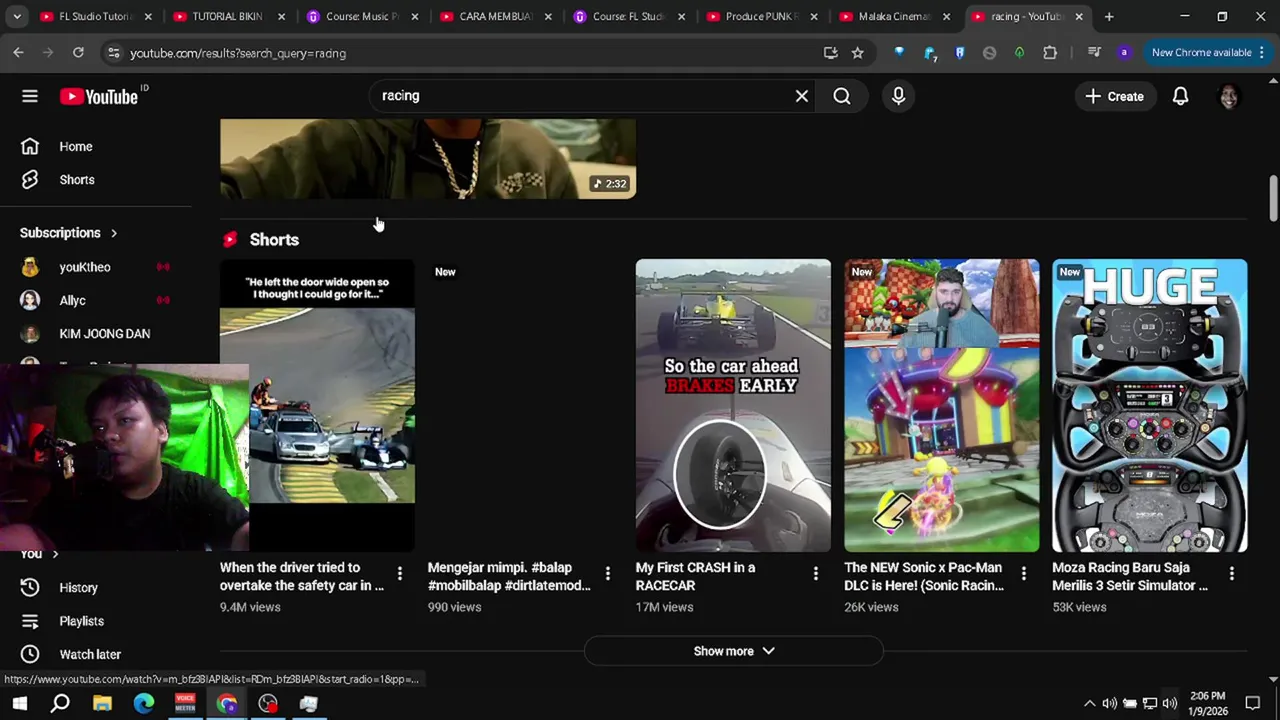Open options for the safety car Short
This screenshot has width=1280, height=720.
[x=399, y=573]
